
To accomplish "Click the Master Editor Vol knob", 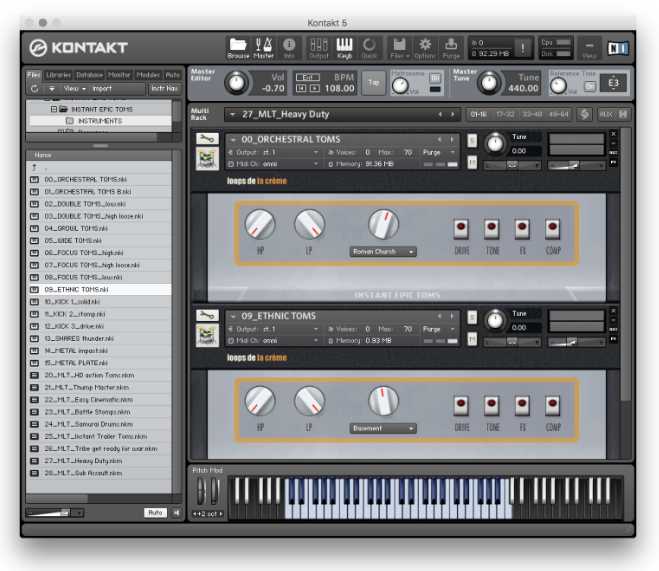I will [236, 82].
